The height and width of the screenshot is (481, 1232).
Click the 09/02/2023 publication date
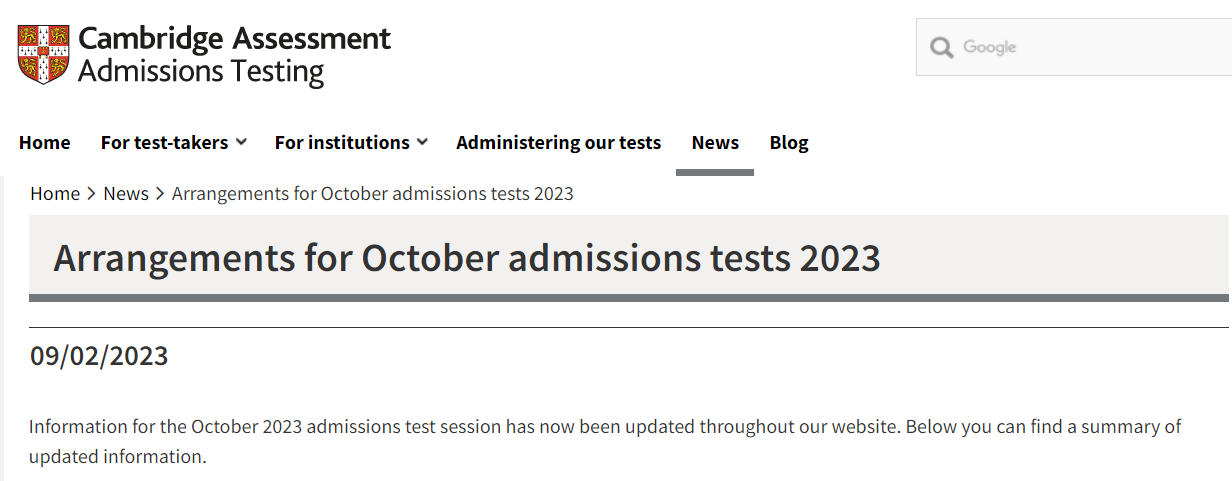point(99,356)
